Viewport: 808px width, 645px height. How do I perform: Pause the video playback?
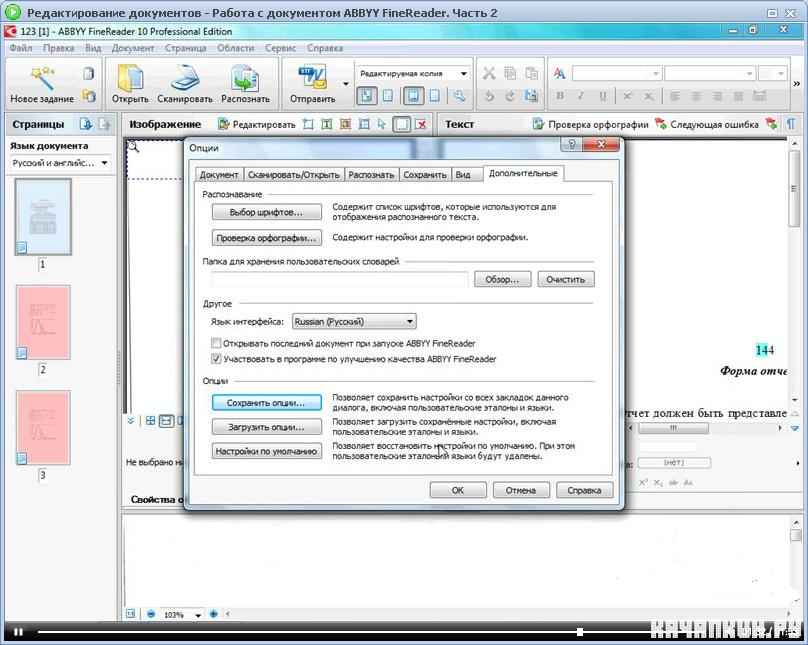pos(18,632)
